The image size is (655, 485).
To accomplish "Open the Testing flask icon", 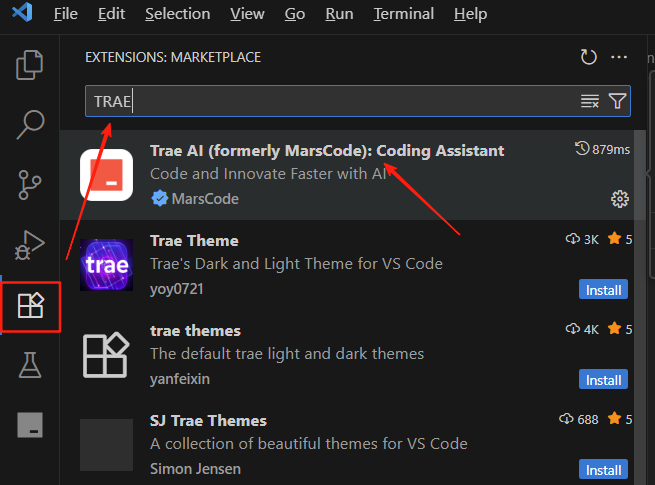I will point(30,365).
